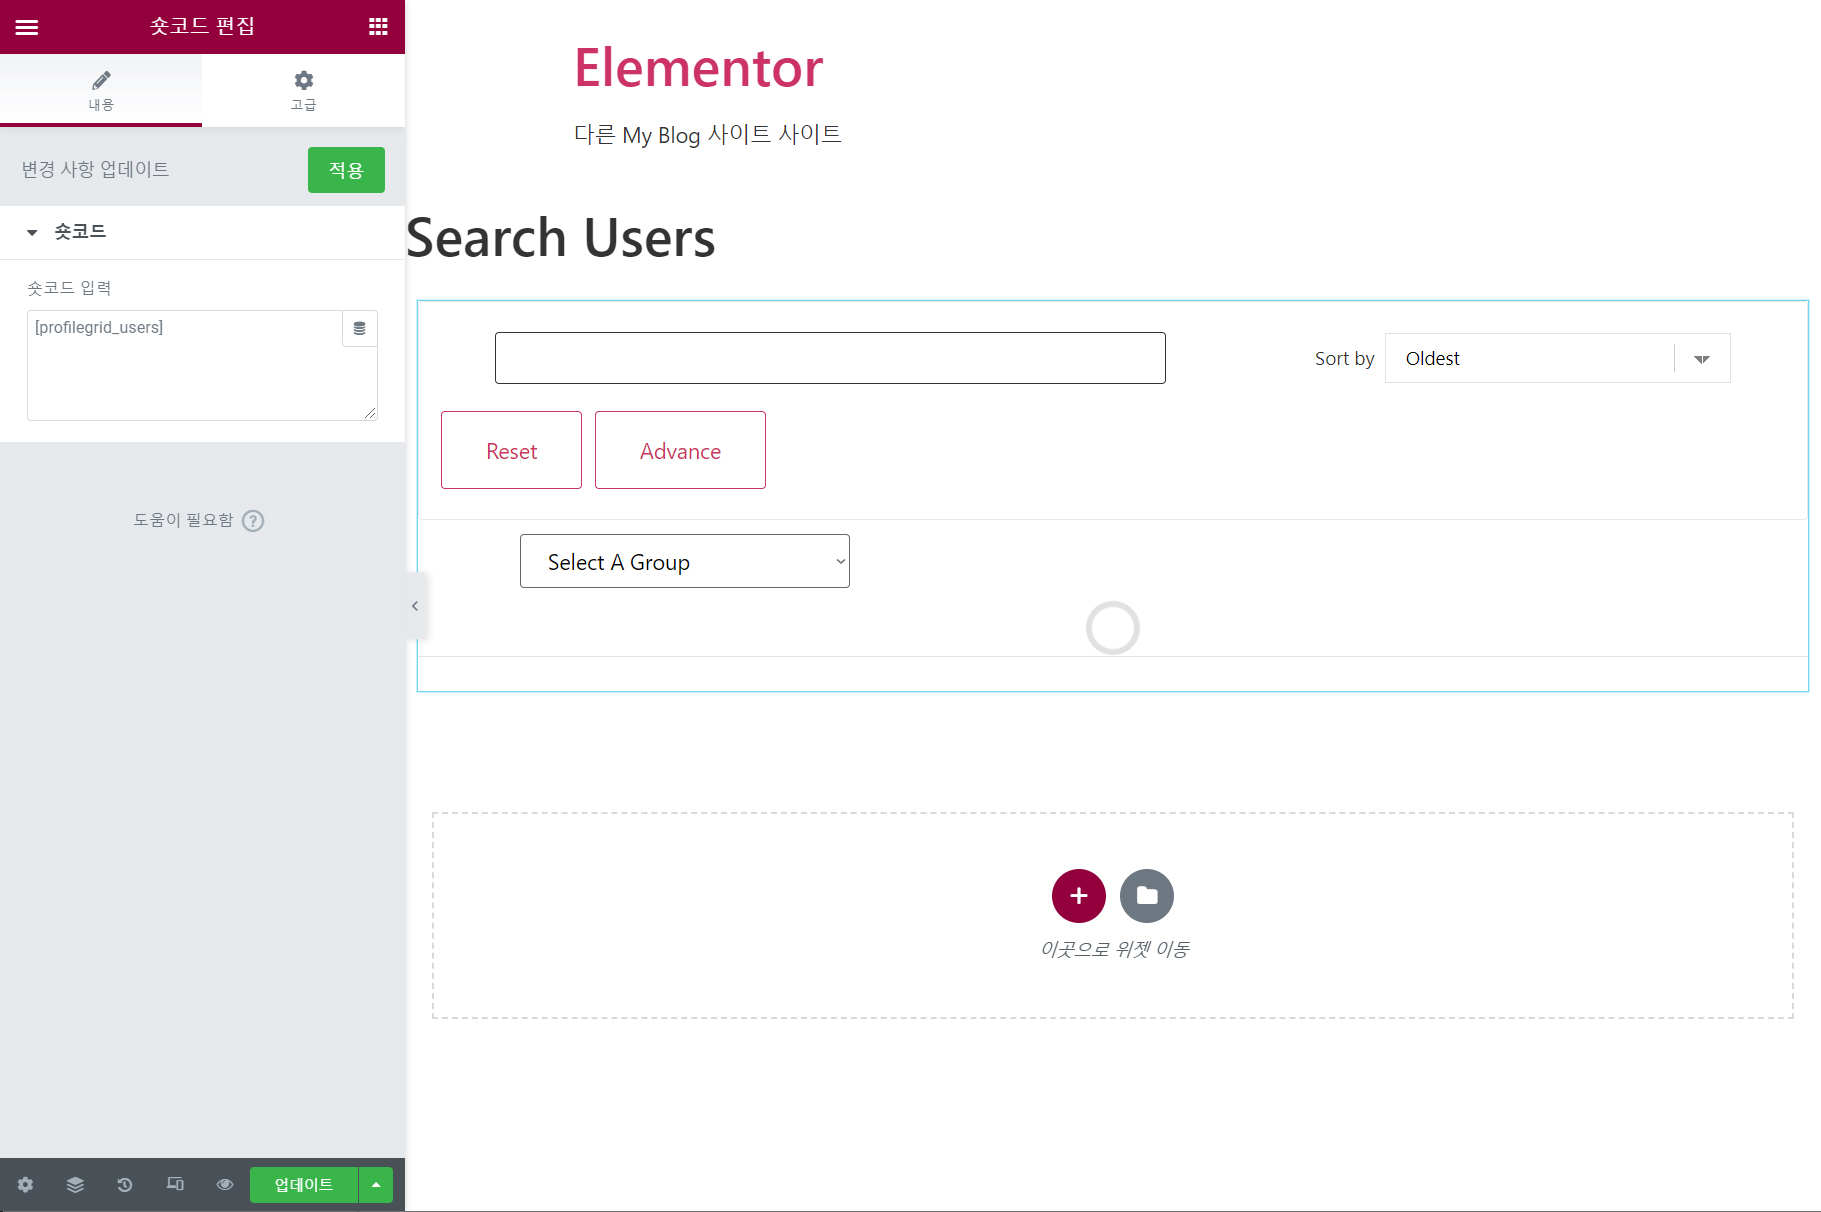Click the gear icon on advanced tab
The height and width of the screenshot is (1212, 1821).
(304, 80)
